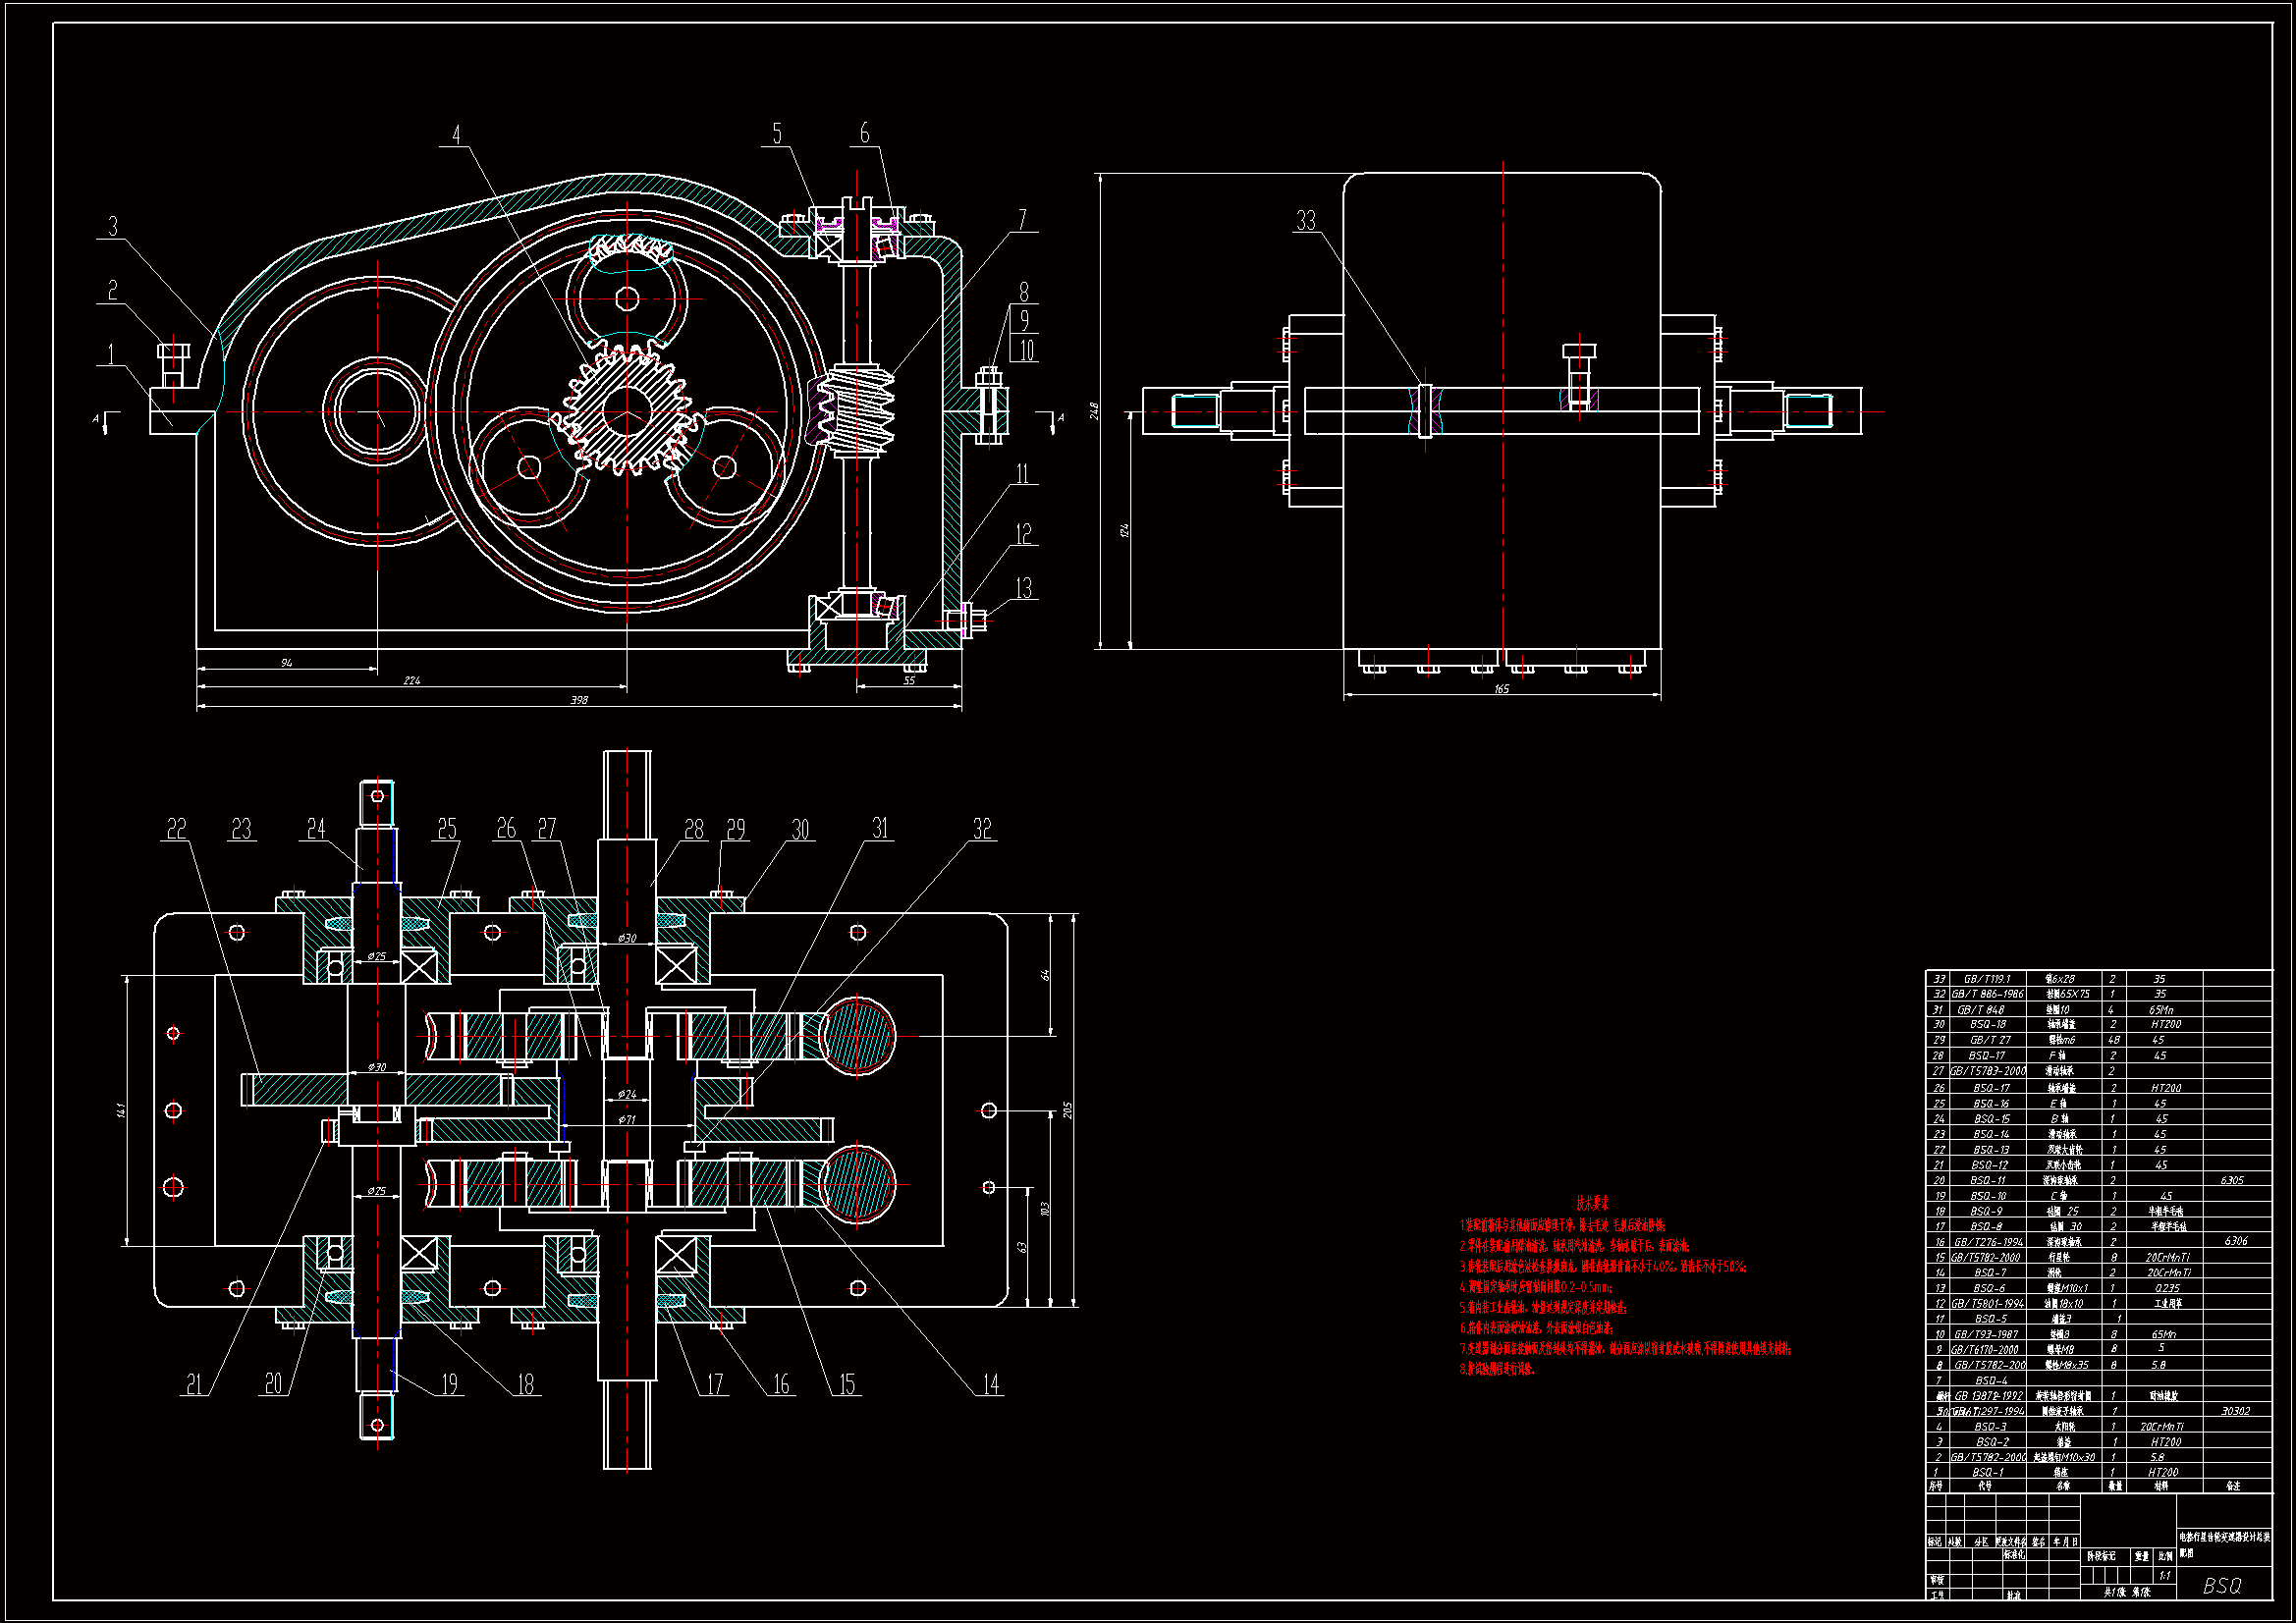Select balloon label 28 above plan view
Image resolution: width=2296 pixels, height=1623 pixels.
pyautogui.click(x=693, y=829)
